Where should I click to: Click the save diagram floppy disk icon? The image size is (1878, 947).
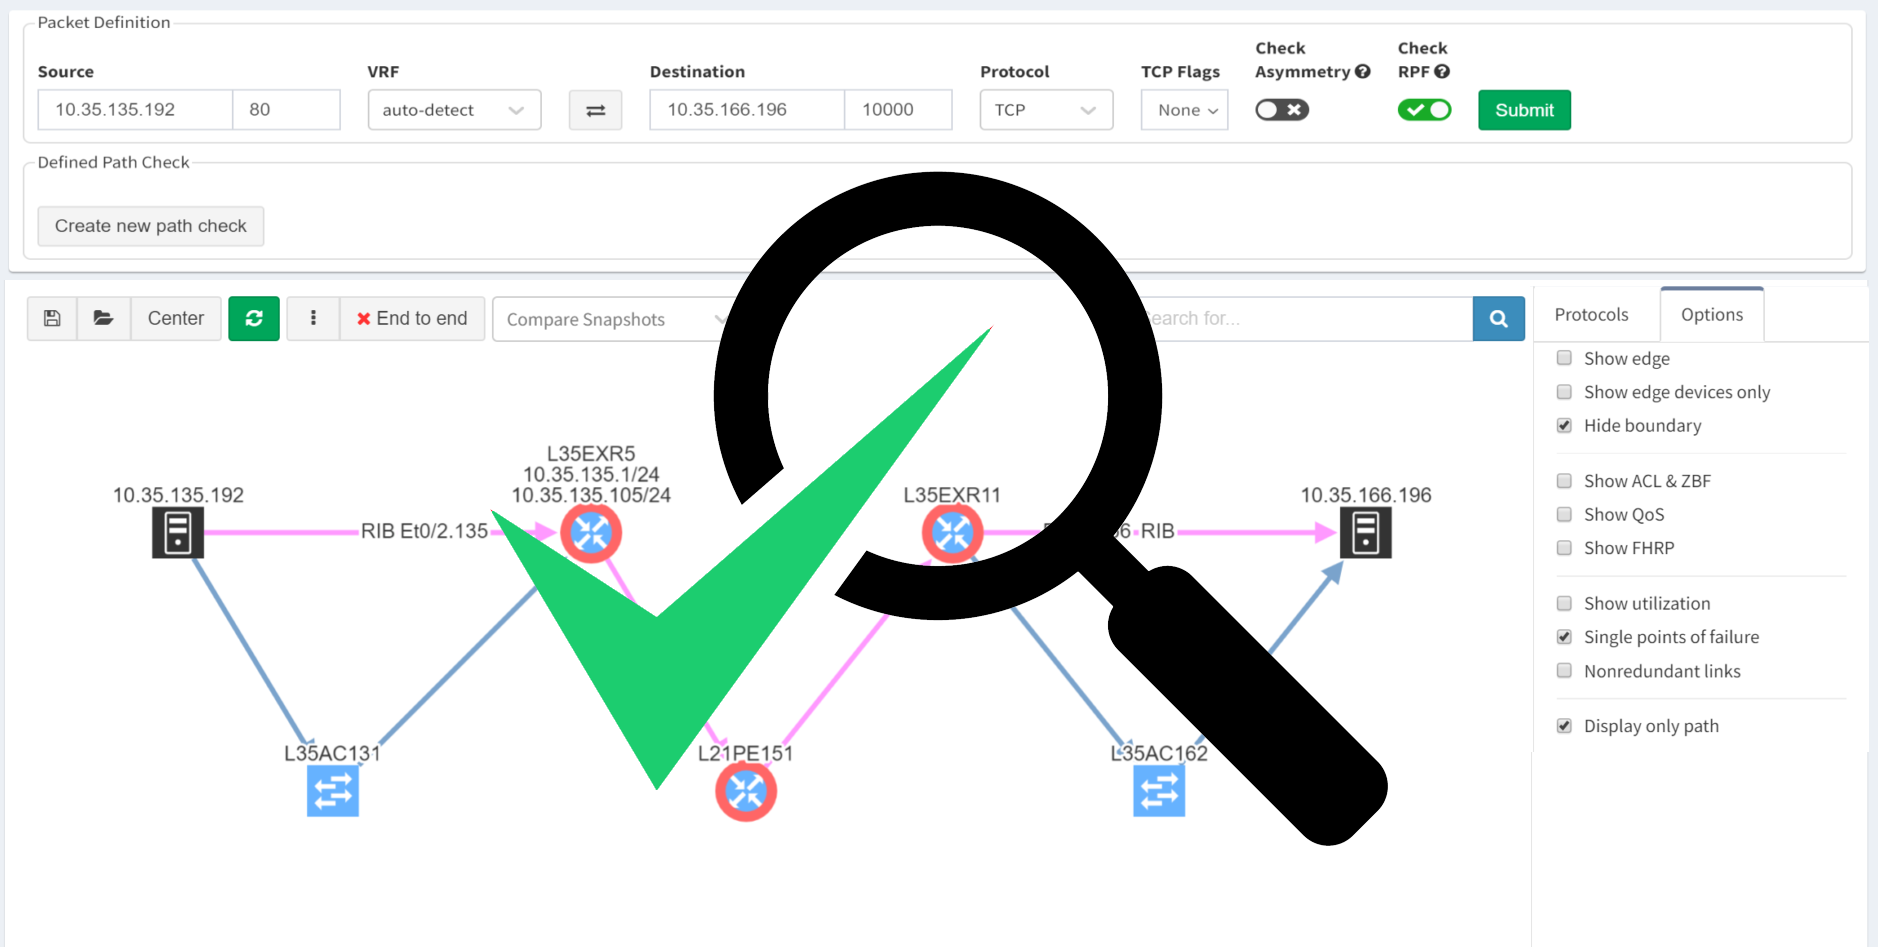click(x=52, y=319)
